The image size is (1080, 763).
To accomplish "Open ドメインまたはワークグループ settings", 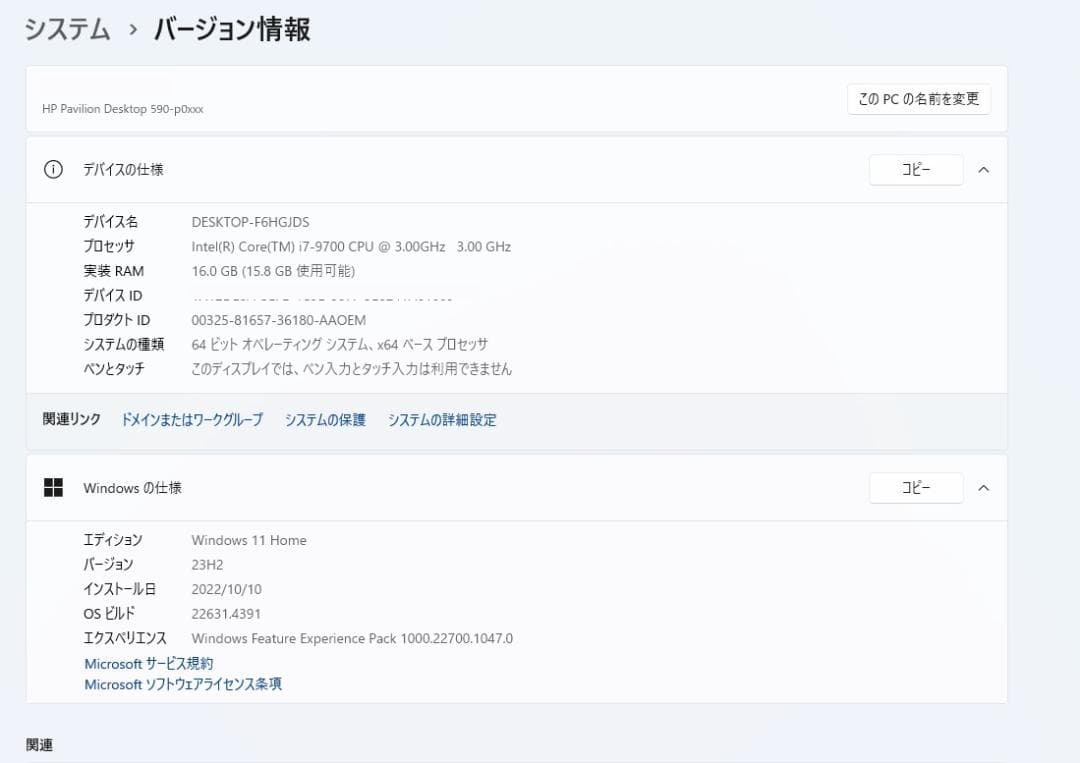I will 191,420.
